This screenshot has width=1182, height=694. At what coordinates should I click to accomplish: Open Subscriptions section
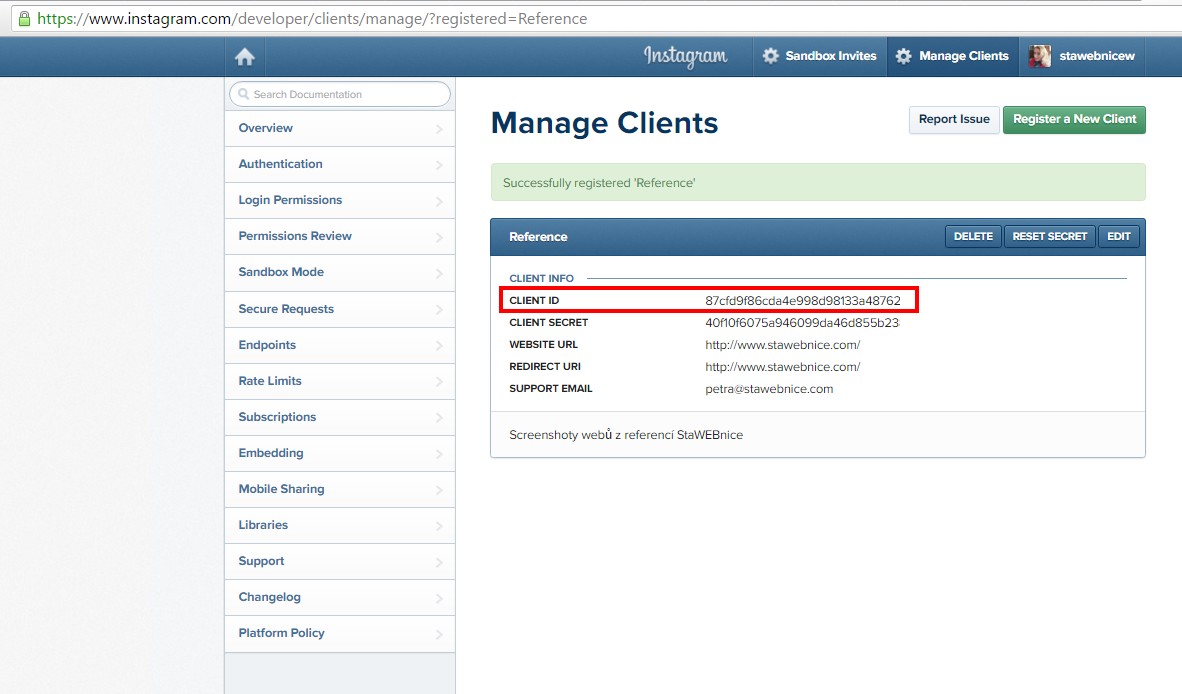(x=340, y=417)
